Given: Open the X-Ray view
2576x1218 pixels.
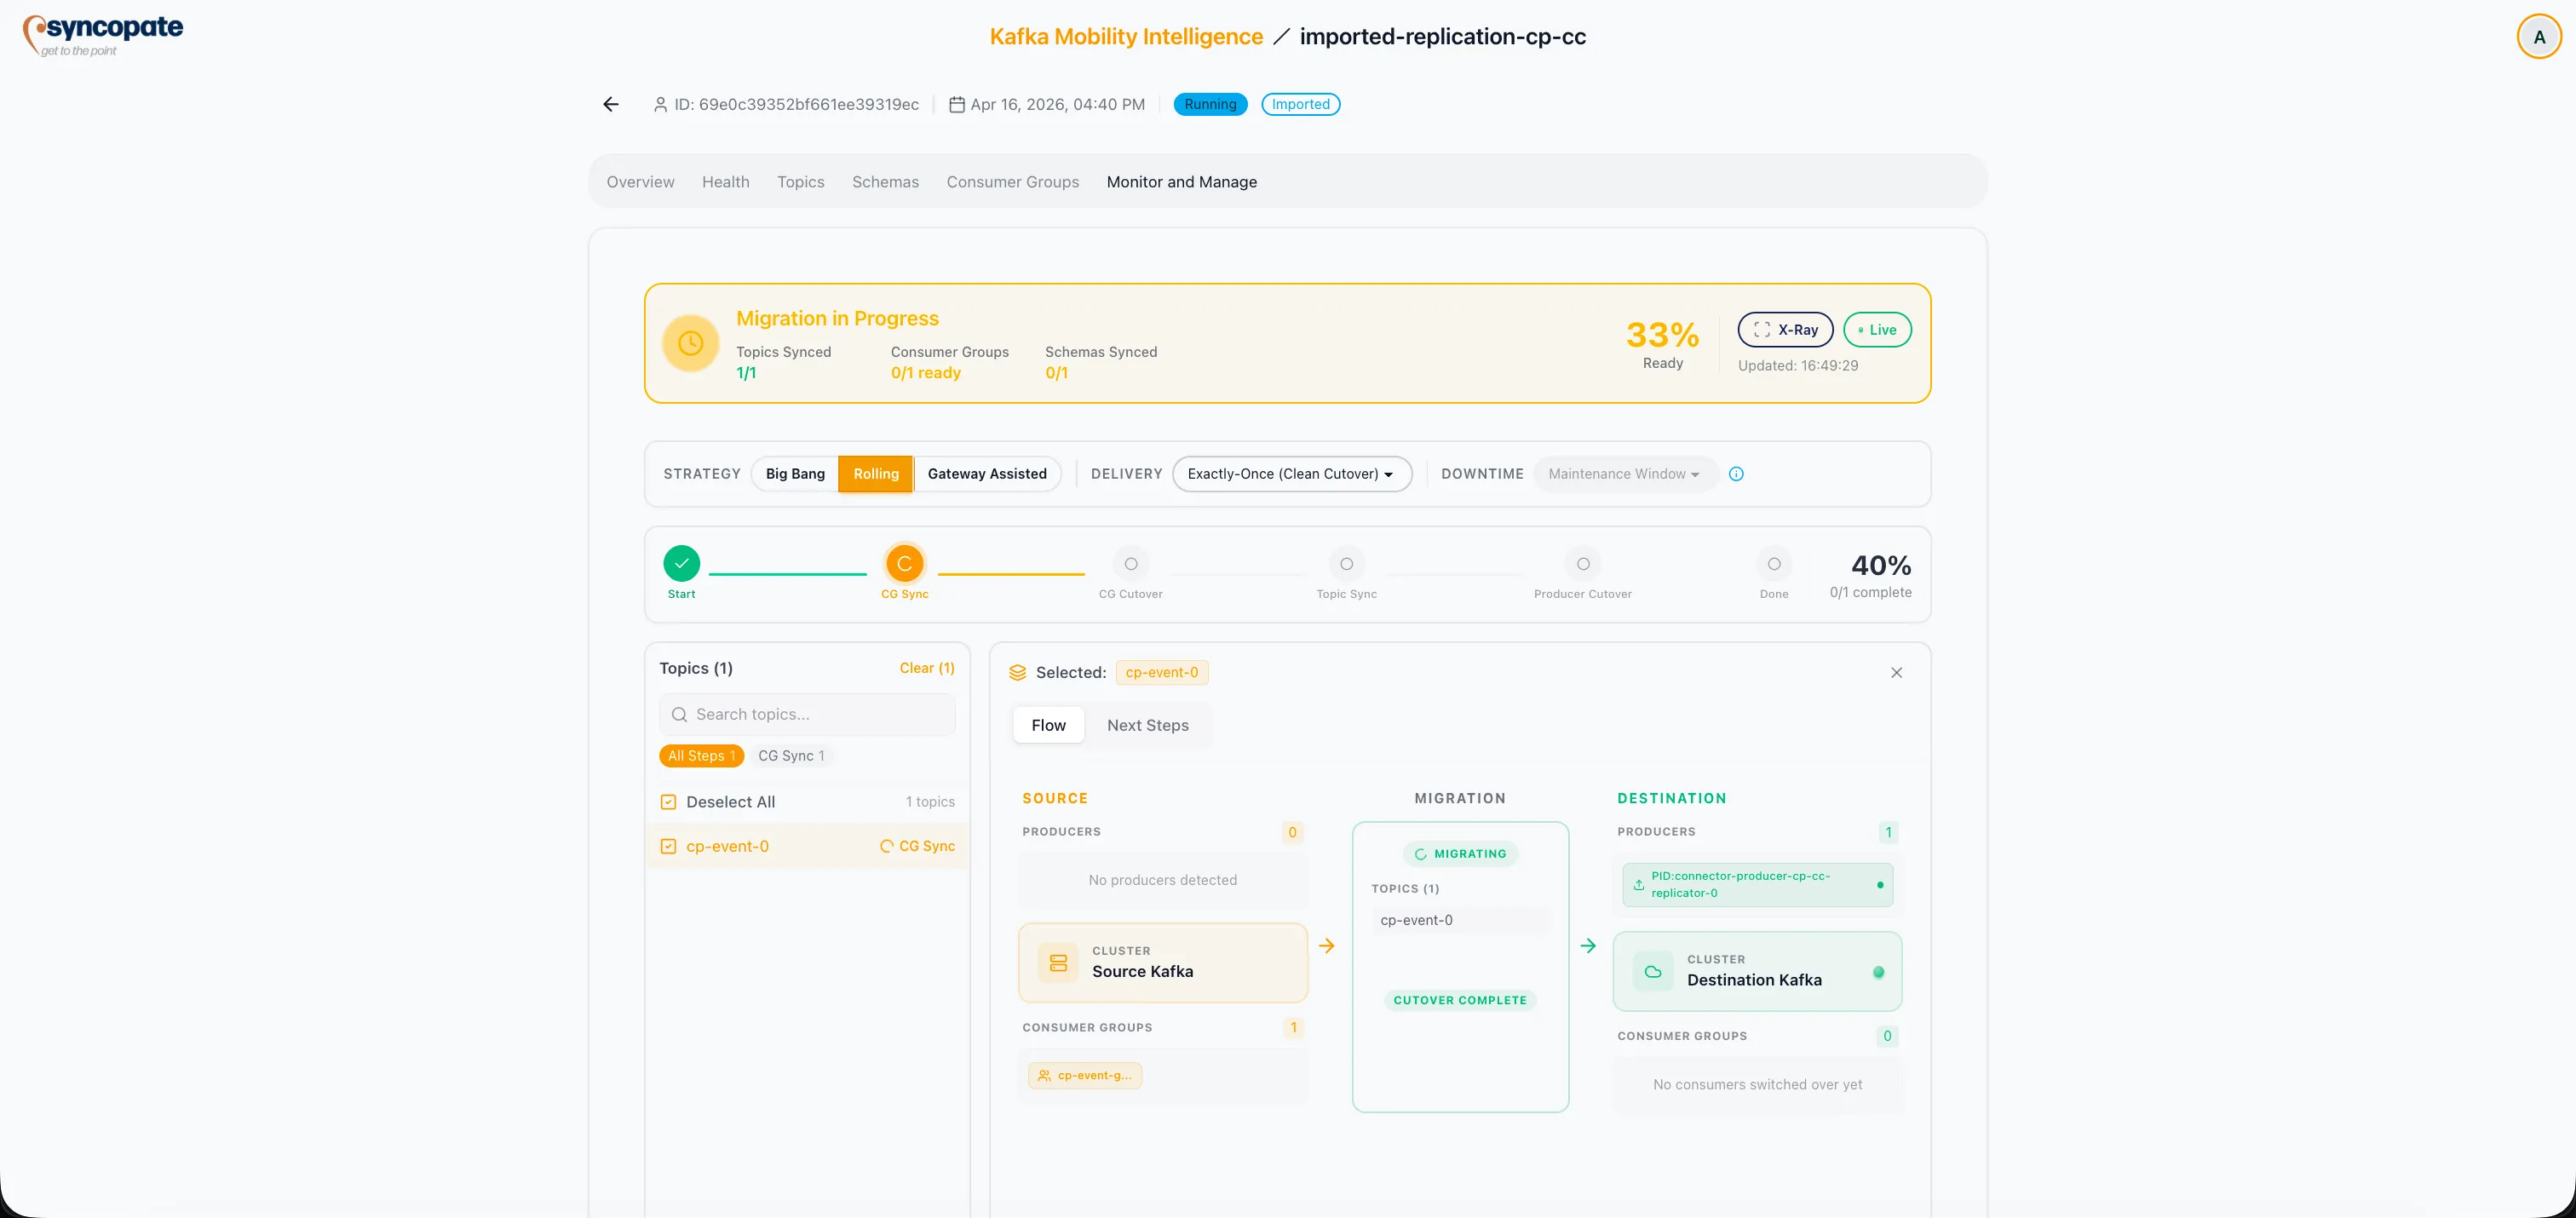Looking at the screenshot, I should pyautogui.click(x=1786, y=329).
